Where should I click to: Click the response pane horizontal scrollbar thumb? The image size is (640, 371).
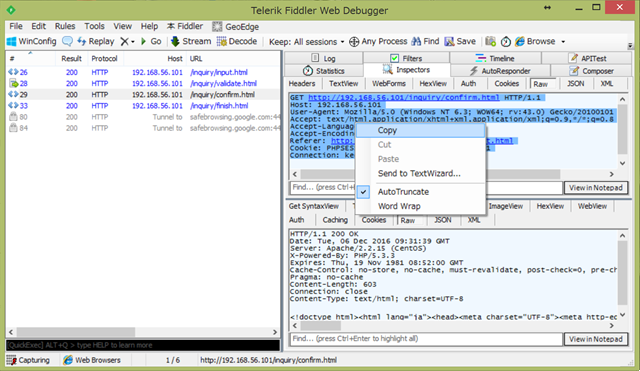(320, 326)
